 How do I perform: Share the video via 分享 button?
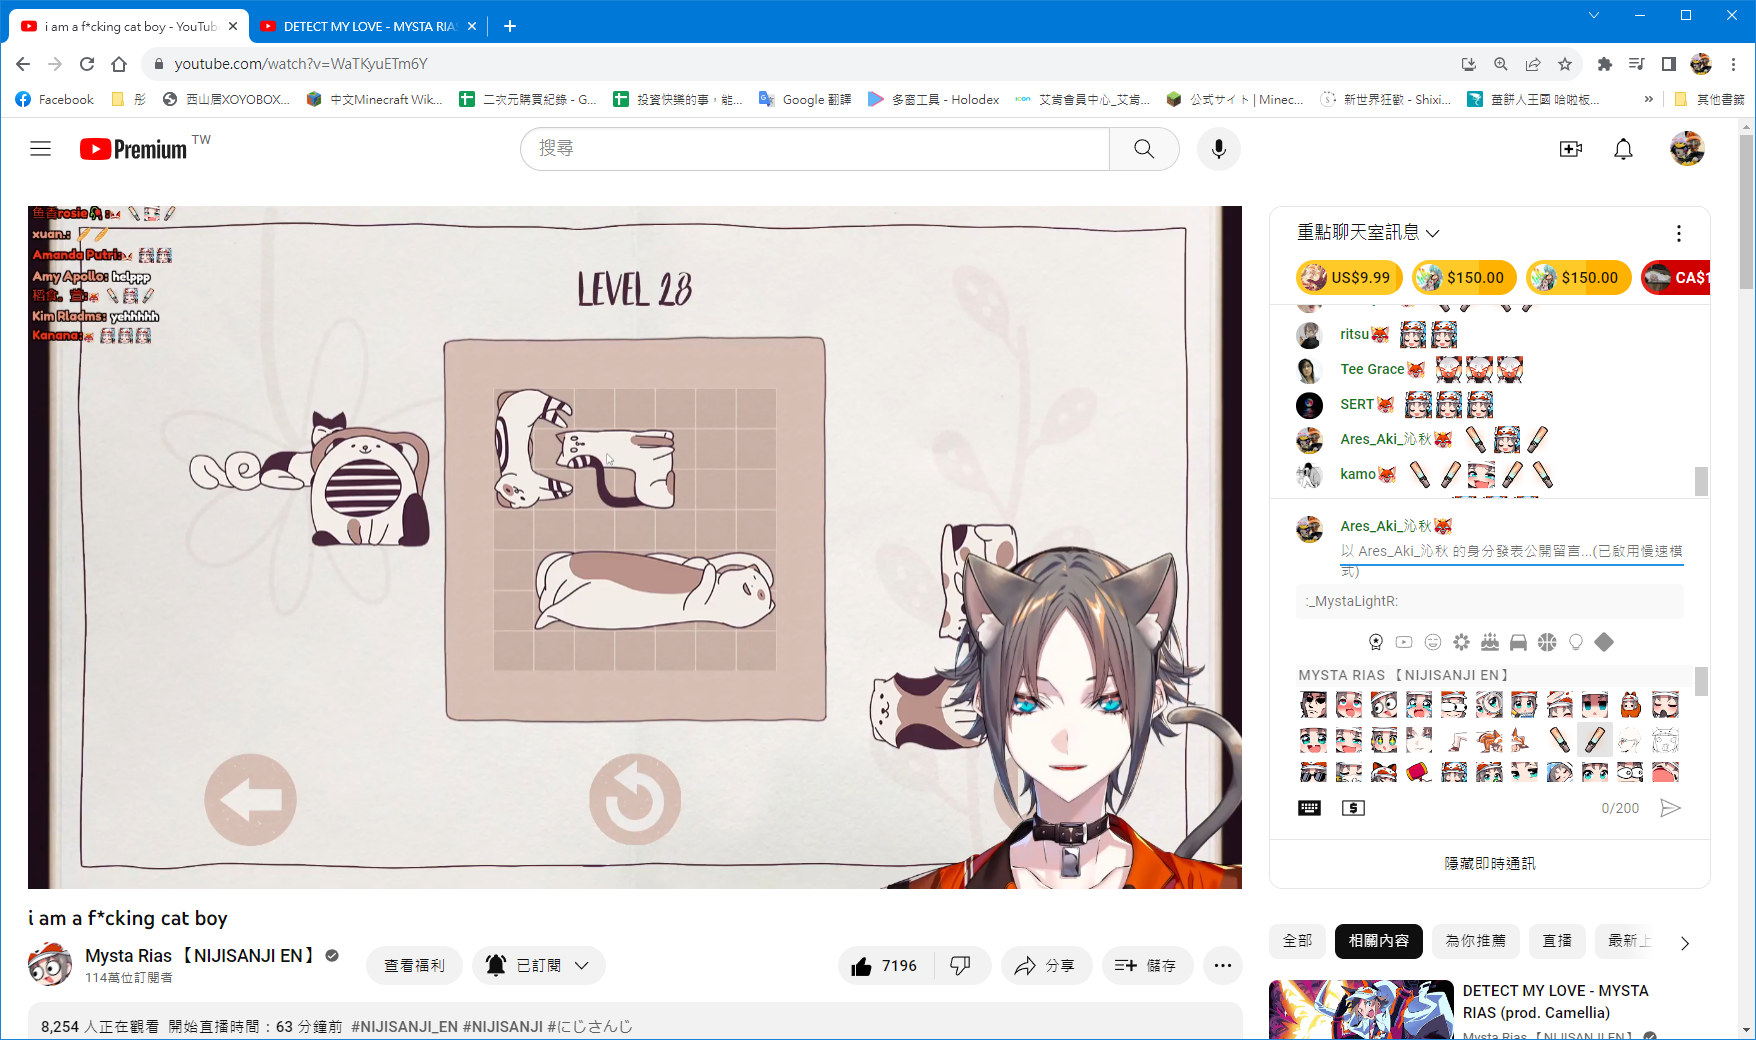1045,966
